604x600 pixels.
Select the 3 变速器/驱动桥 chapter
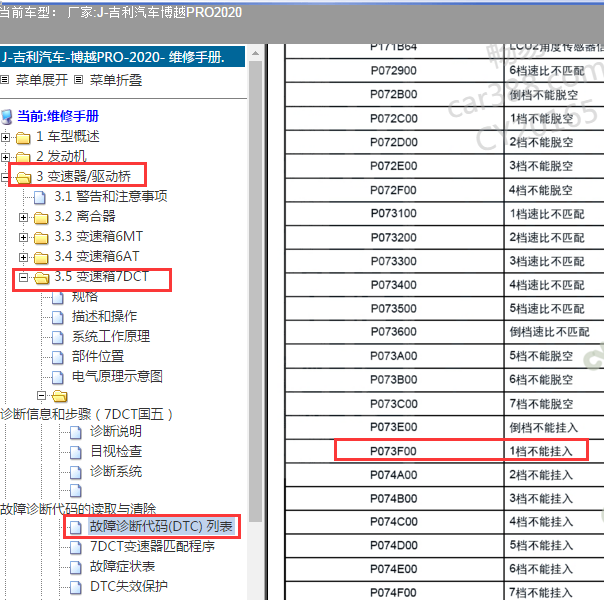tap(84, 176)
